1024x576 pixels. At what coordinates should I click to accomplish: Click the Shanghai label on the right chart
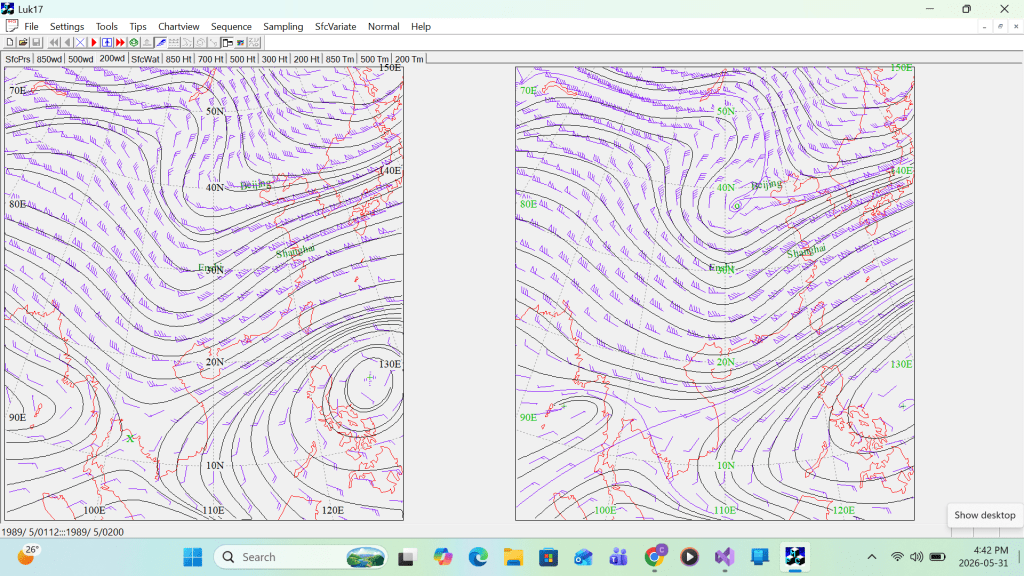(x=806, y=251)
